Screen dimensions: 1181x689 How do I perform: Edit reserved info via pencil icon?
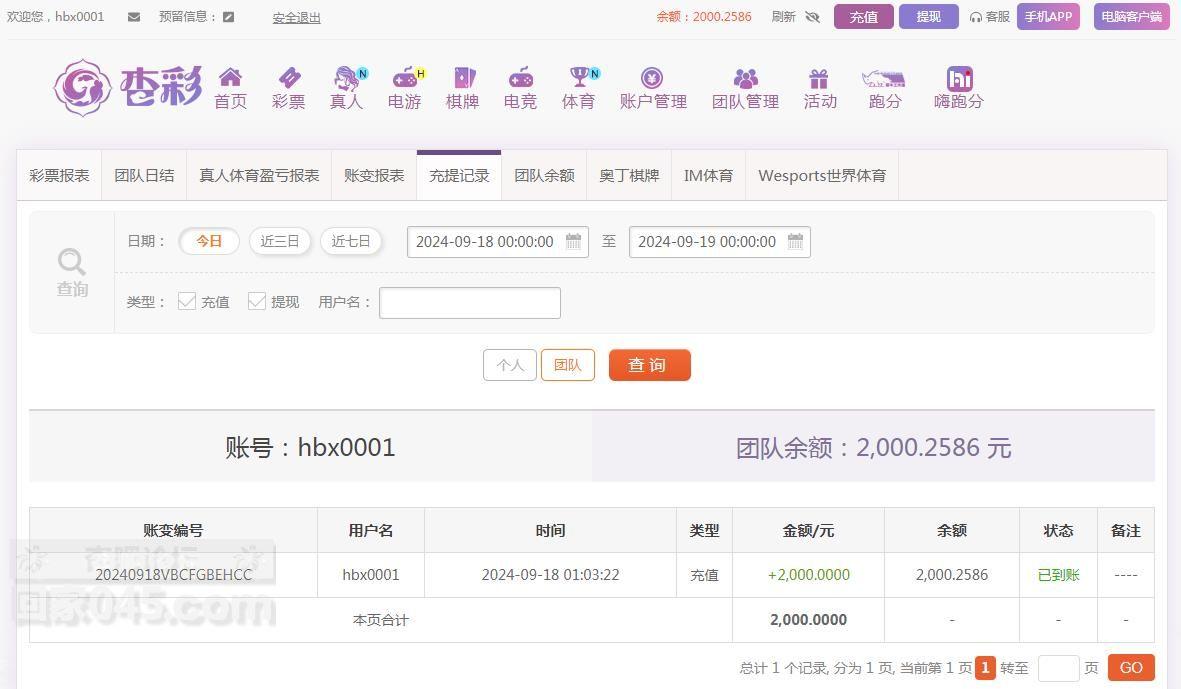tap(229, 17)
